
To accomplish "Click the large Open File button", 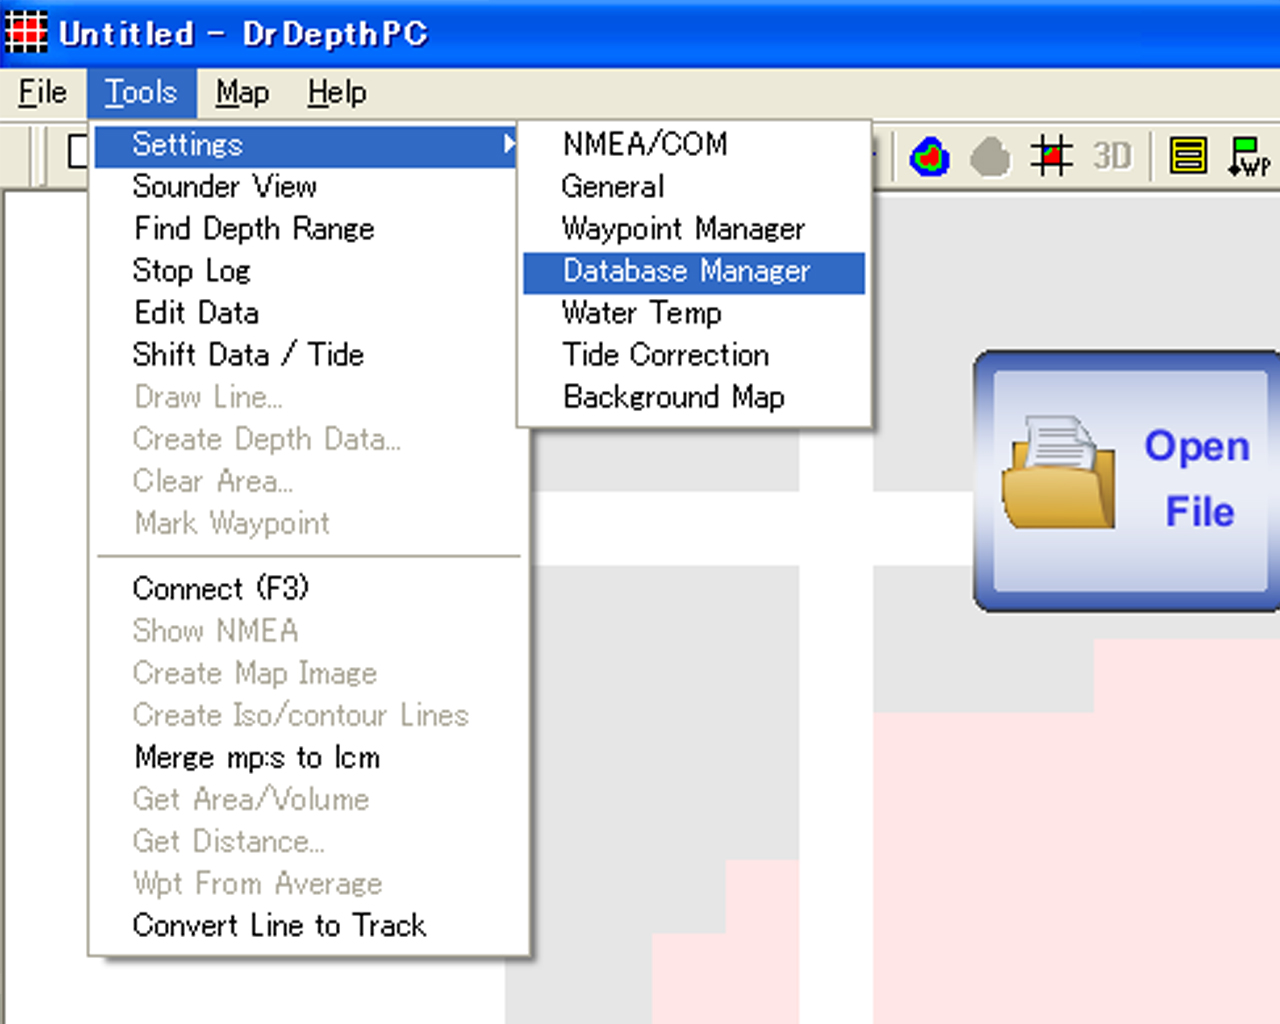I will [1127, 481].
